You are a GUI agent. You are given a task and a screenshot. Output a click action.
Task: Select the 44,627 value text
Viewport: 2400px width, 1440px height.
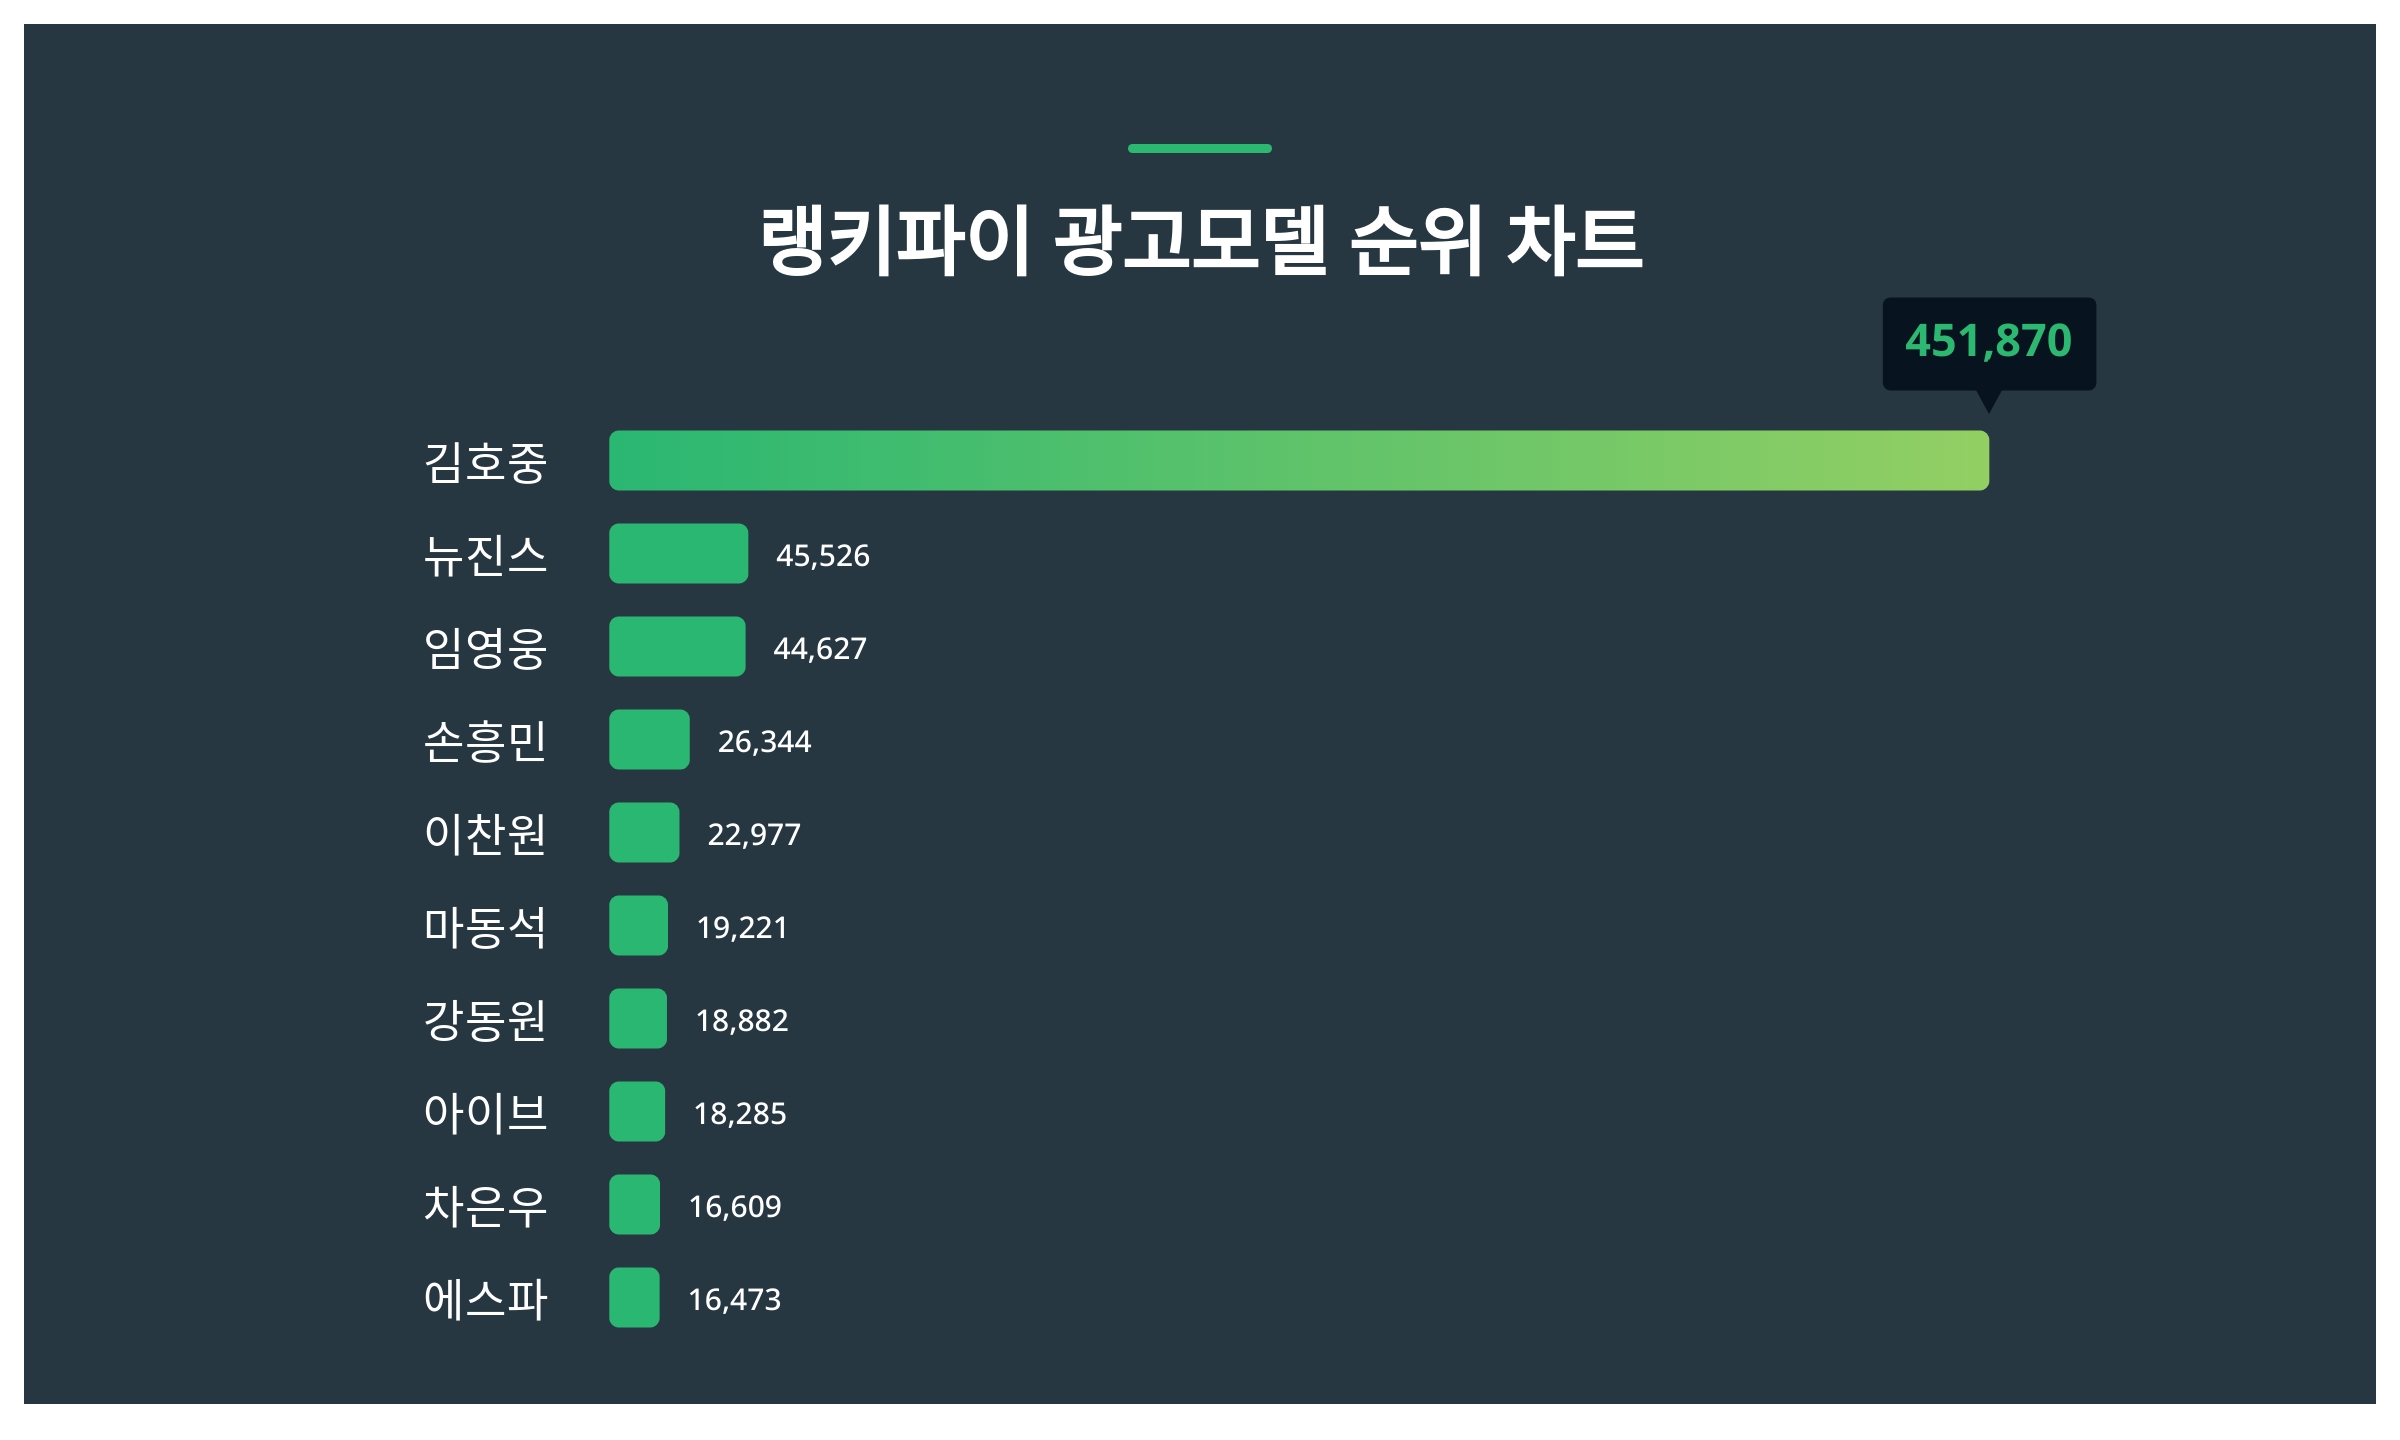820,649
